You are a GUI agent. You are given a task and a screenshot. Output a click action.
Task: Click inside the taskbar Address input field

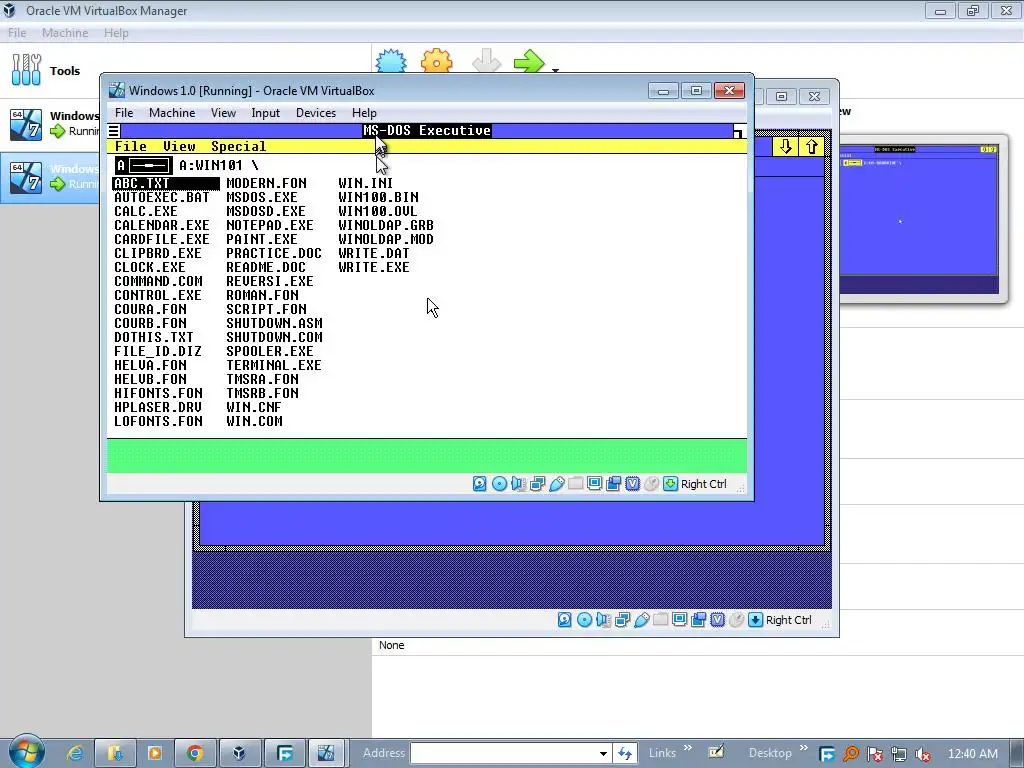pos(503,754)
